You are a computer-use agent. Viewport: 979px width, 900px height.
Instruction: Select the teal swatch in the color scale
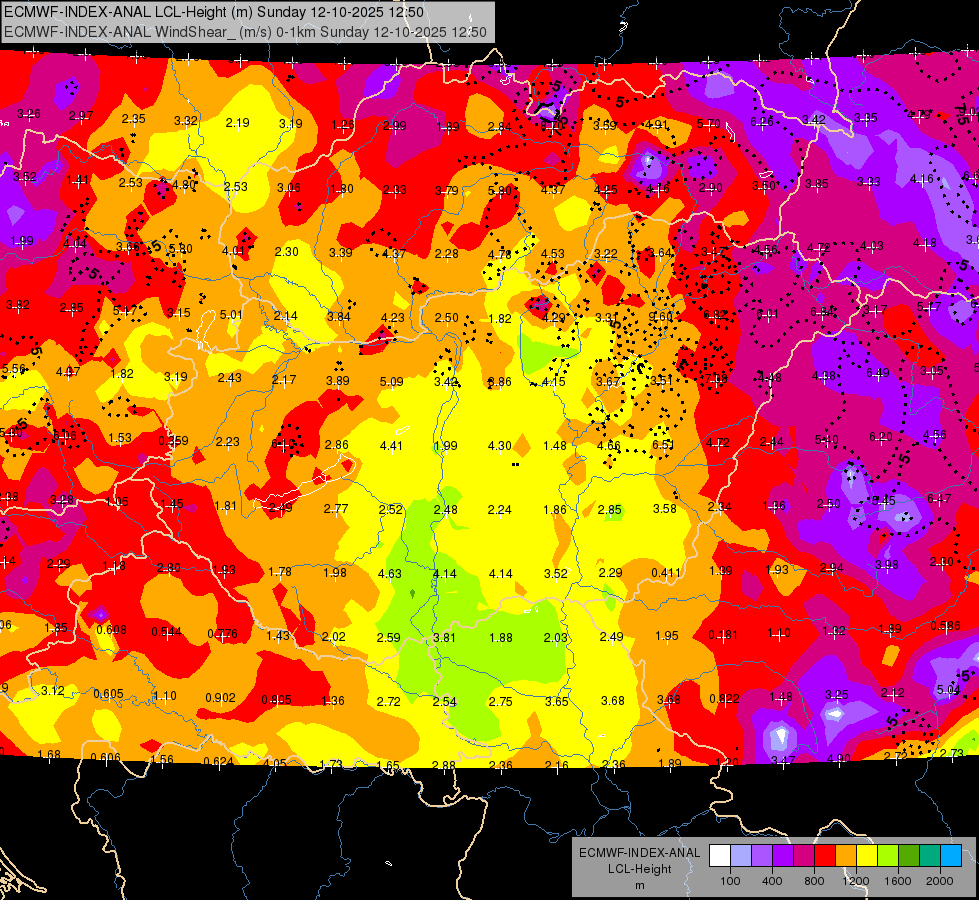coord(930,855)
